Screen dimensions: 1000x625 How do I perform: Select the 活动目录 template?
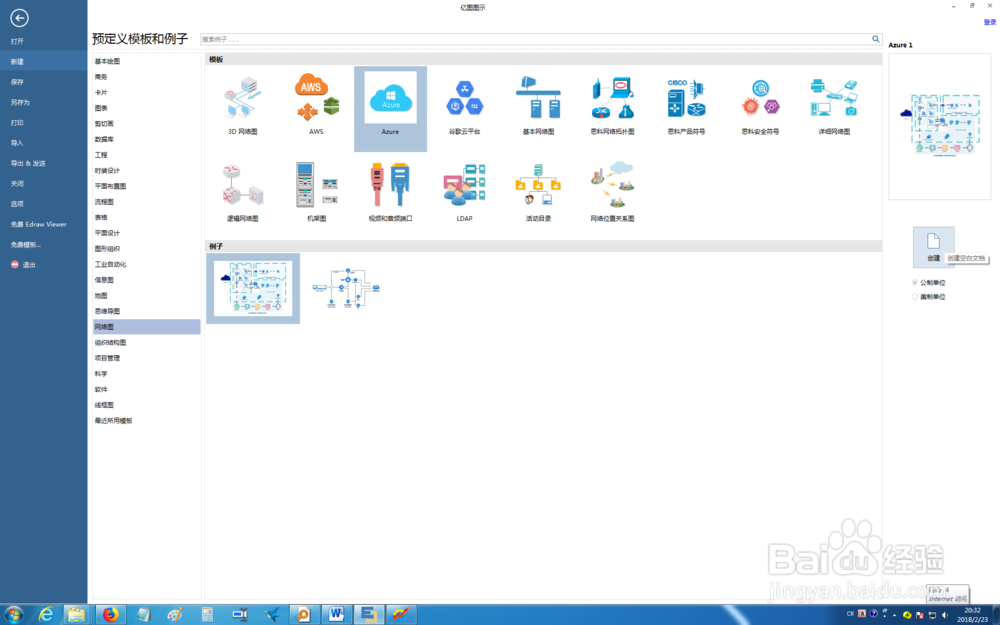pyautogui.click(x=538, y=191)
